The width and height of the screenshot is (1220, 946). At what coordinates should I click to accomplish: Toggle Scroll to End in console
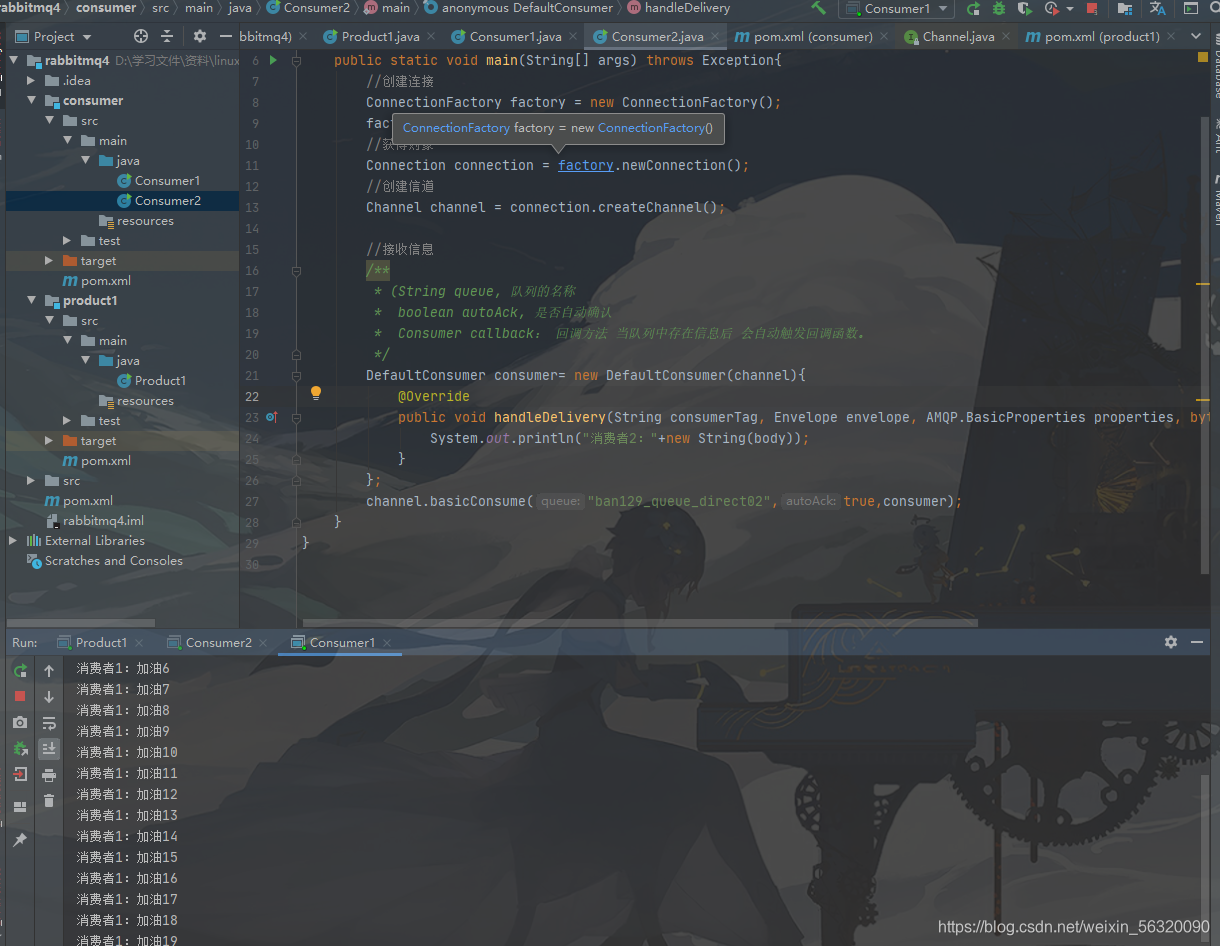tap(49, 748)
